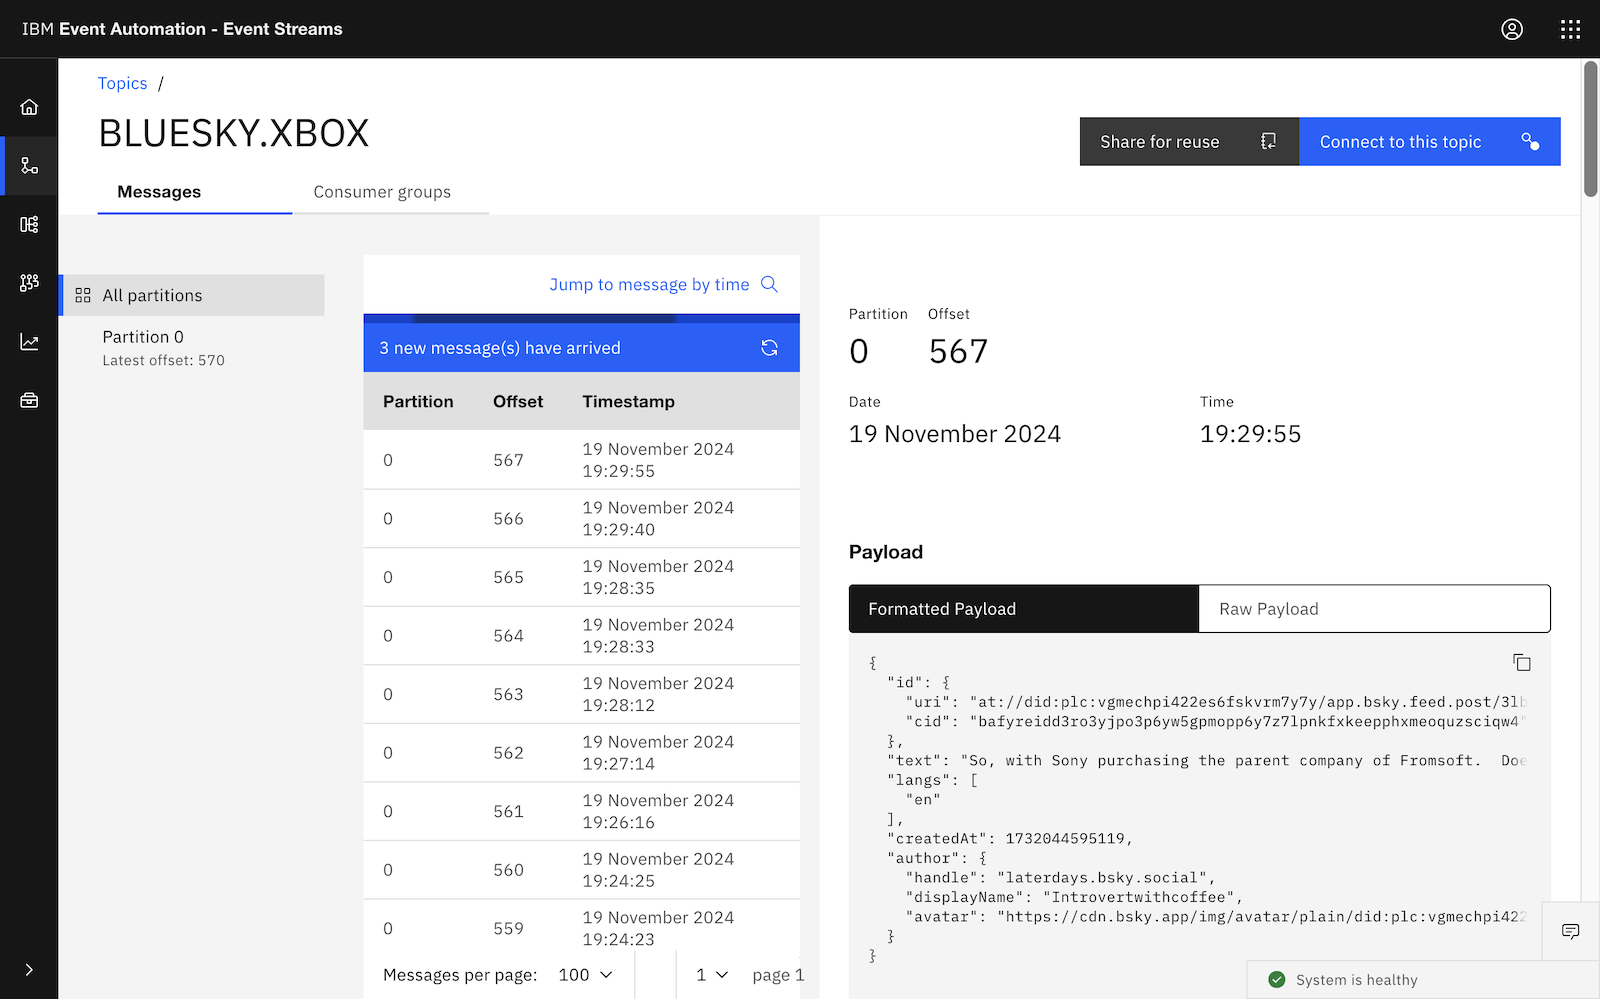The width and height of the screenshot is (1600, 999).
Task: Open the consumer groups sidebar icon
Action: [29, 283]
